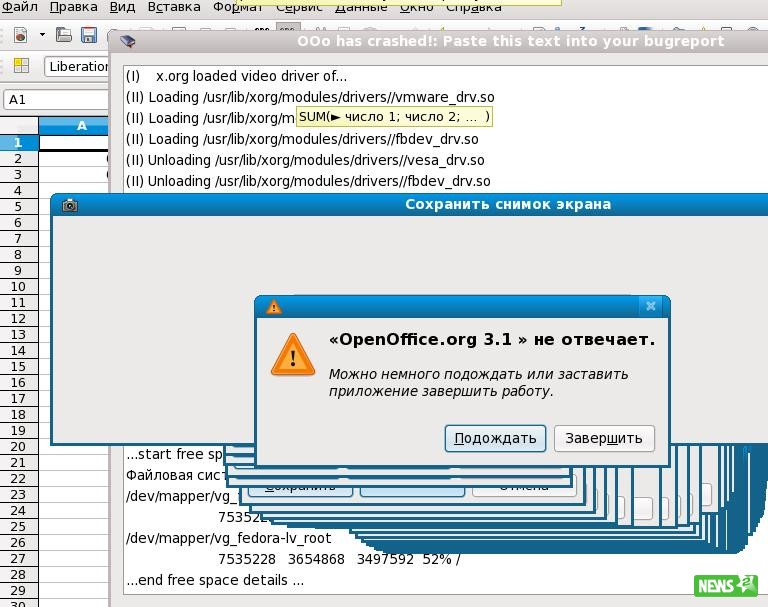Select row header 20

coord(19,447)
